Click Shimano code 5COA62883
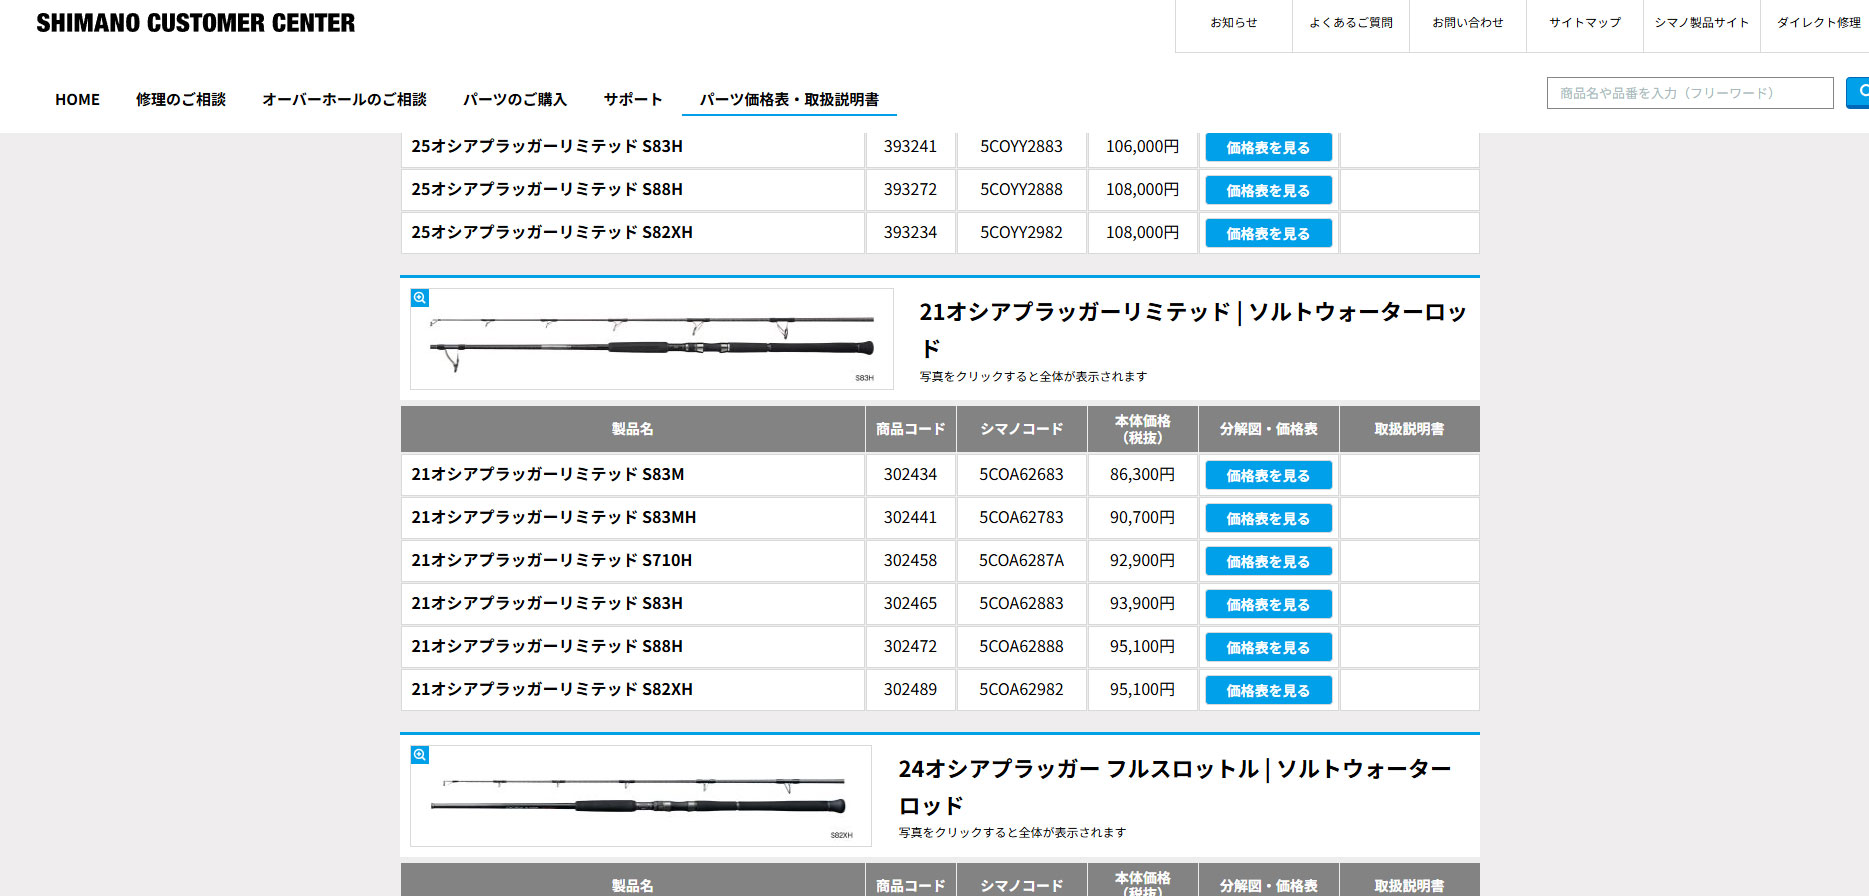The image size is (1869, 896). tap(1021, 603)
